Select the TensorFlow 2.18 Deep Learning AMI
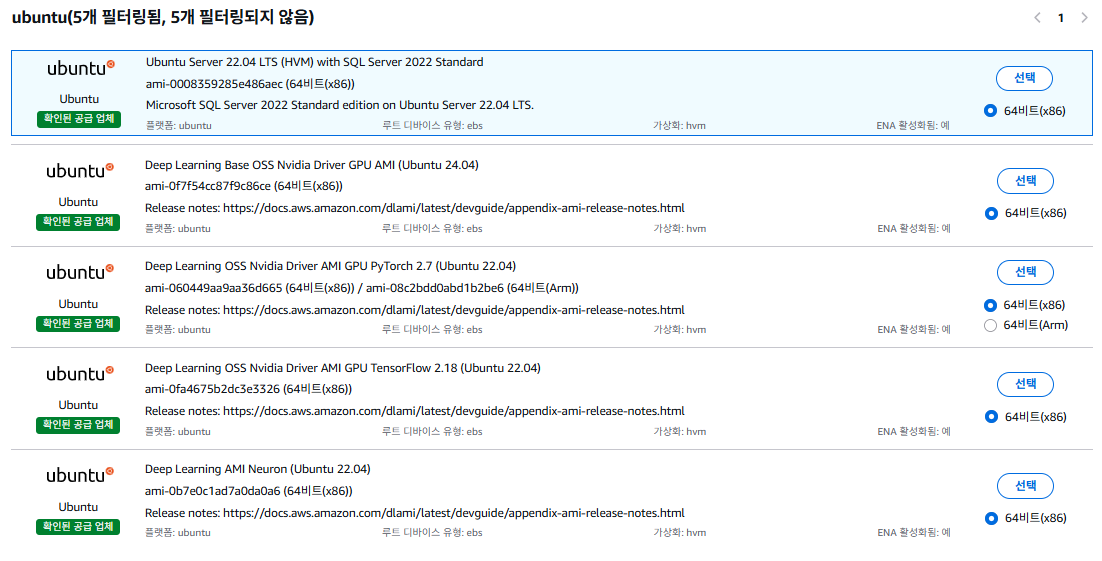The image size is (1102, 561). coord(1025,384)
